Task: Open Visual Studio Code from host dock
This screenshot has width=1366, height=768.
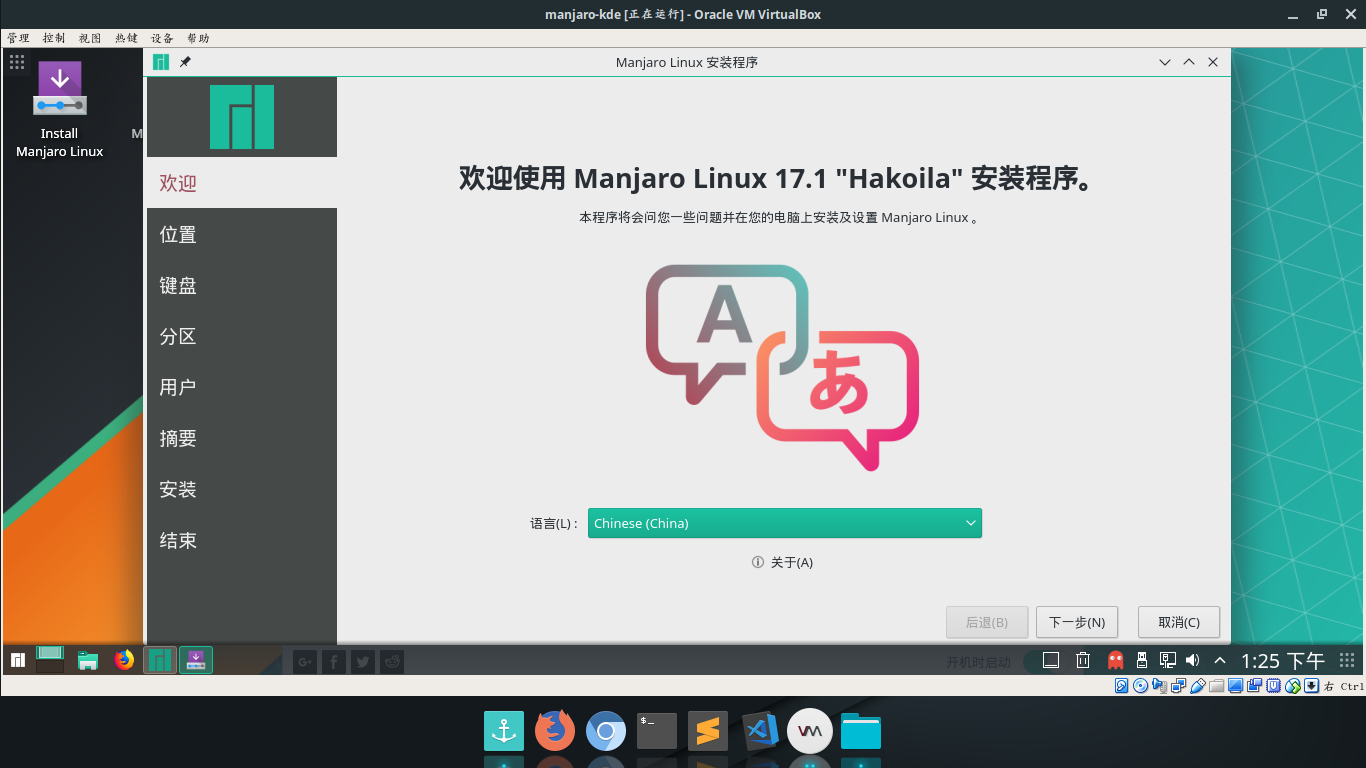Action: [760, 731]
